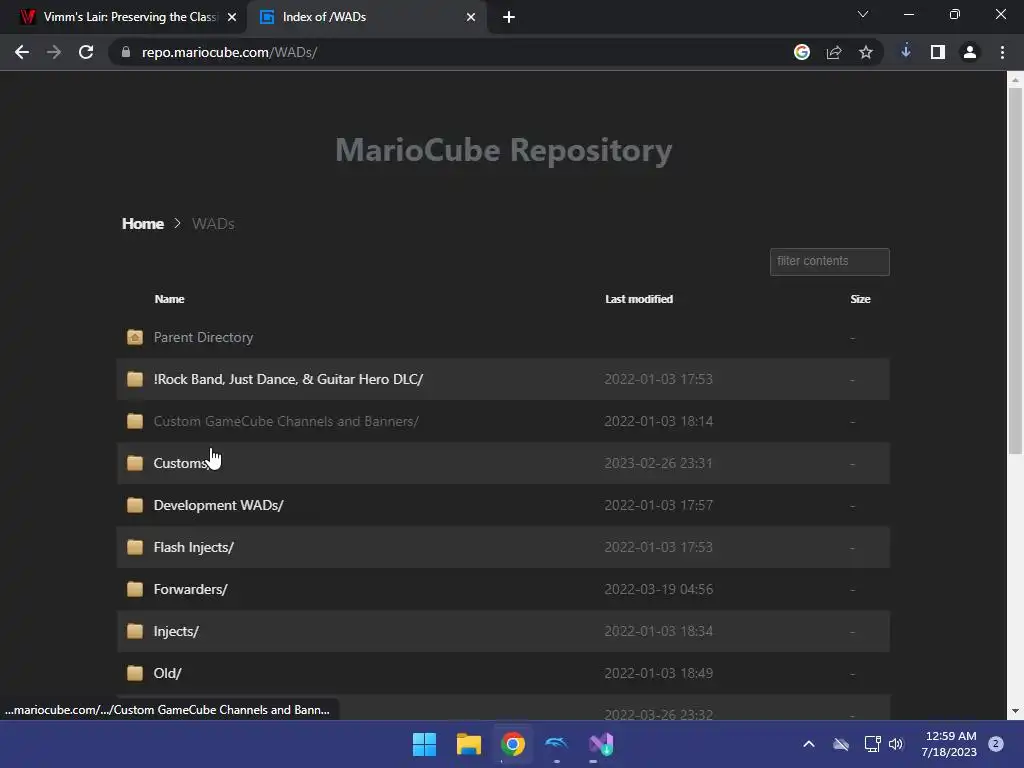
Task: Click the folder icon beside Customs
Action: point(135,463)
